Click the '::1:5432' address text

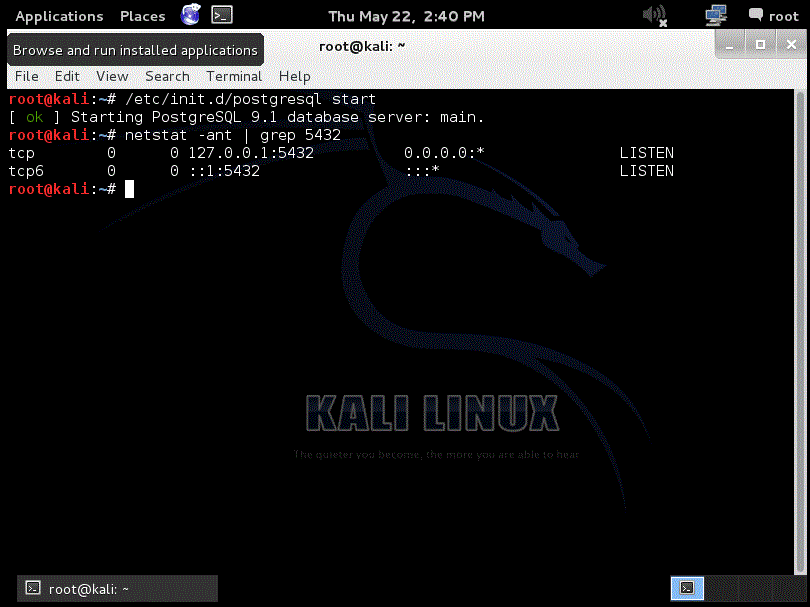[x=224, y=171]
